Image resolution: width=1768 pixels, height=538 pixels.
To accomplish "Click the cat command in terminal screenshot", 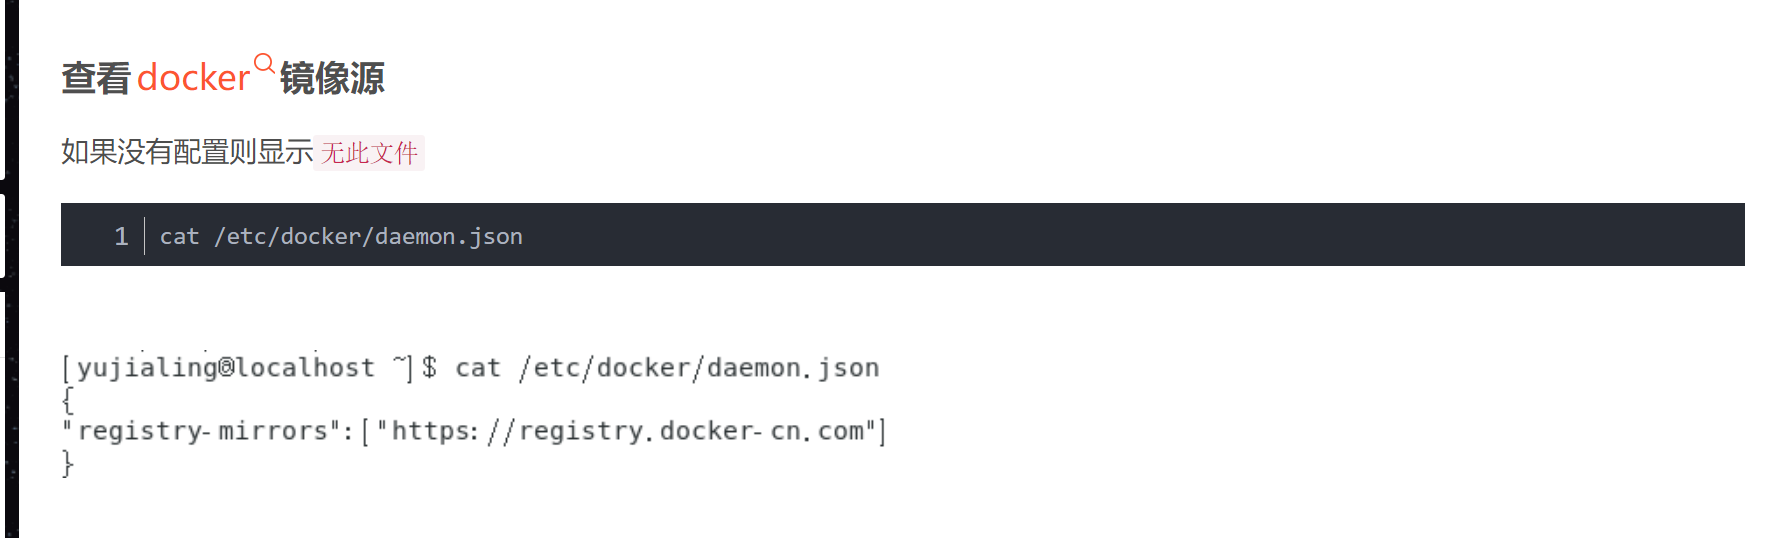I will tap(477, 368).
